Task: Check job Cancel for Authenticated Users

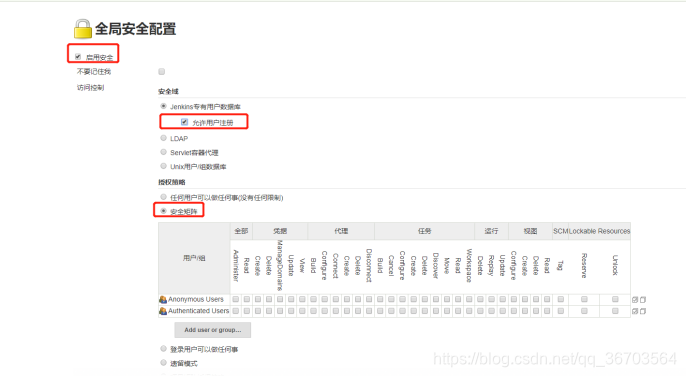Action: point(391,311)
